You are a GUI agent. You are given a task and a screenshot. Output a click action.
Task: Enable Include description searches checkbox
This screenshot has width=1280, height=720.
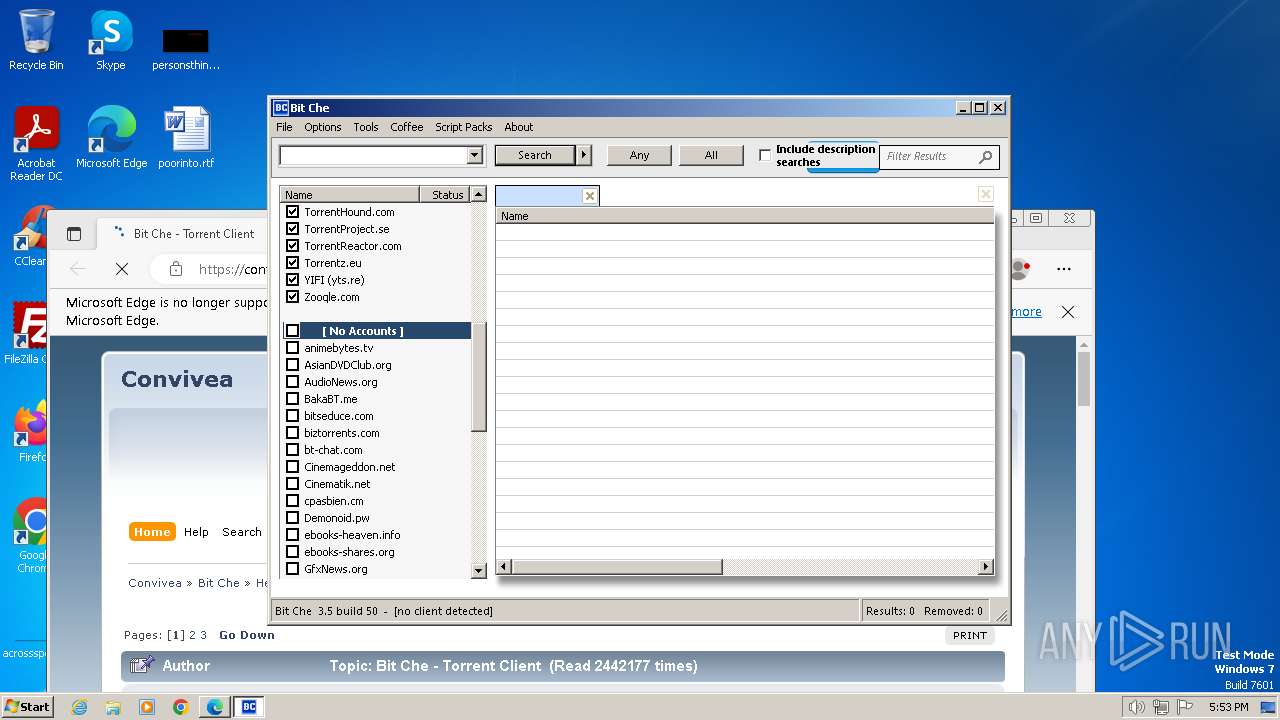point(765,156)
